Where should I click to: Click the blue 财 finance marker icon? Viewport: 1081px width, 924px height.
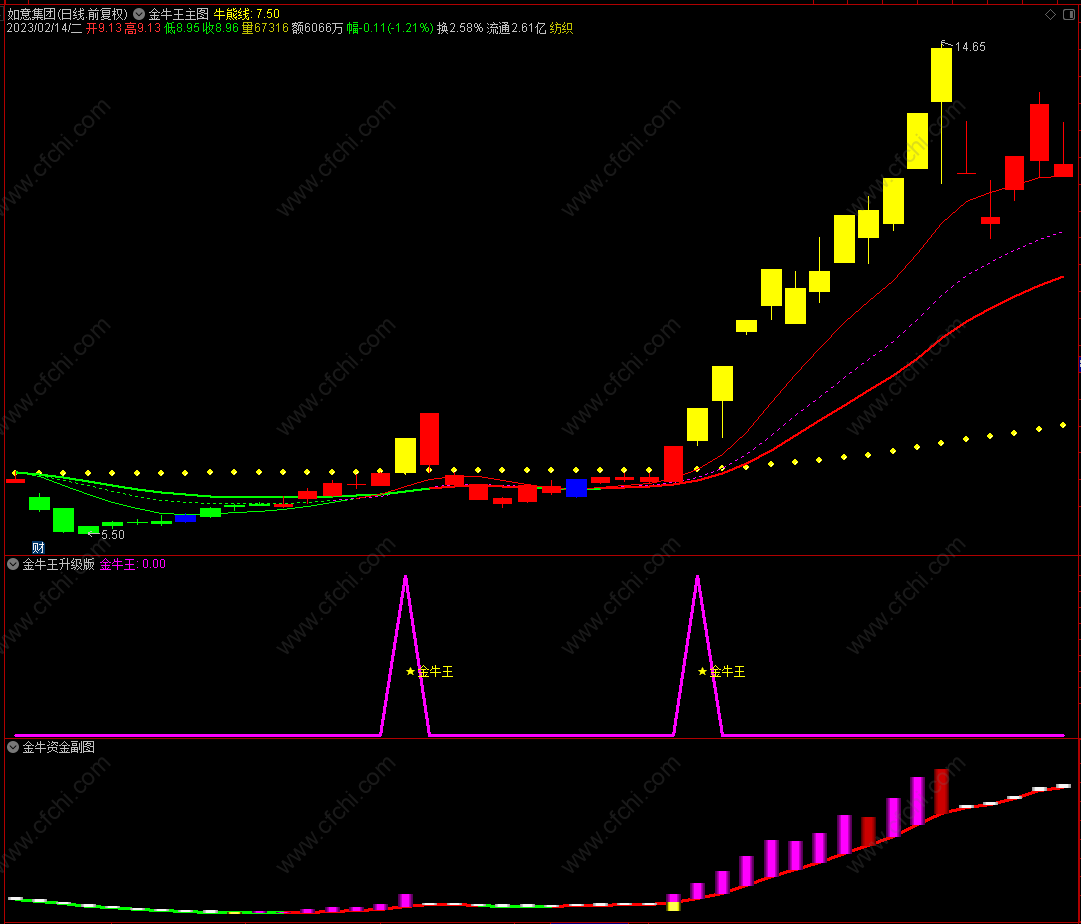[38, 547]
